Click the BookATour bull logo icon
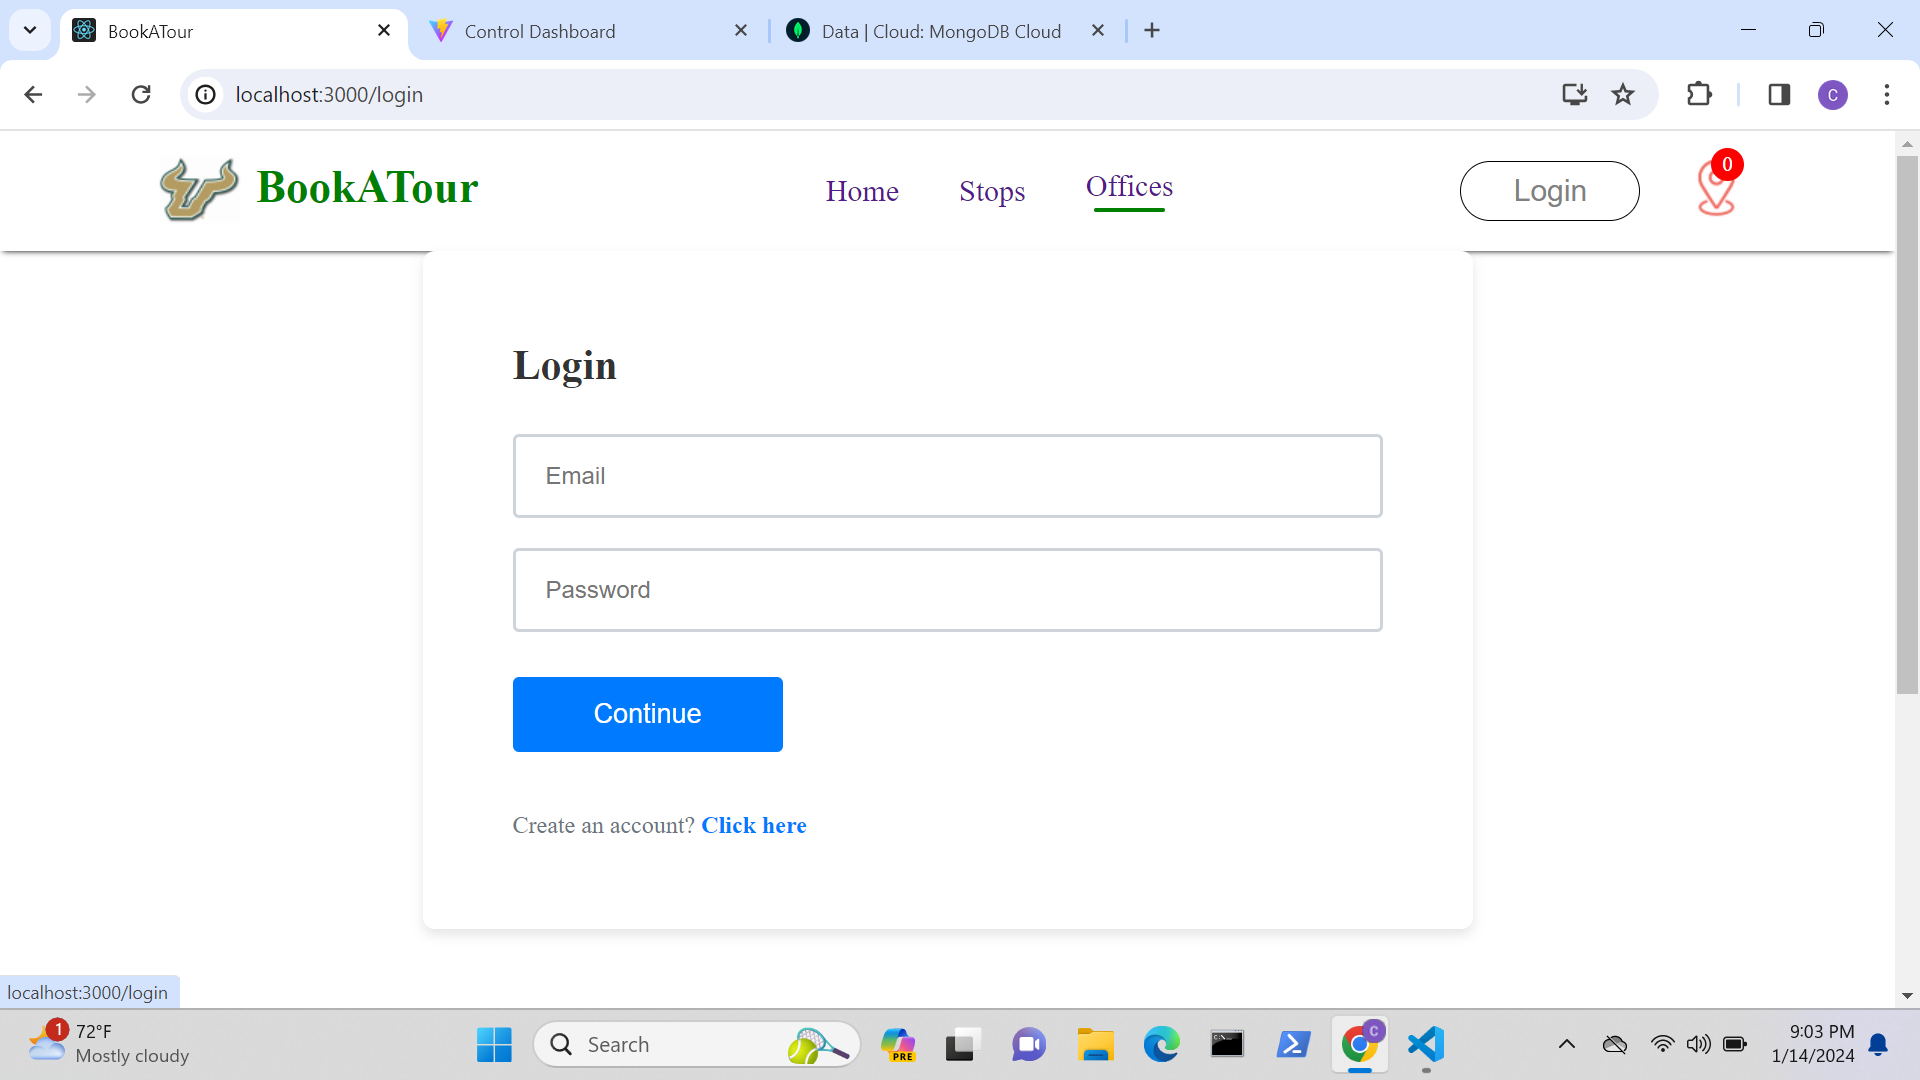The height and width of the screenshot is (1080, 1920). coord(198,189)
